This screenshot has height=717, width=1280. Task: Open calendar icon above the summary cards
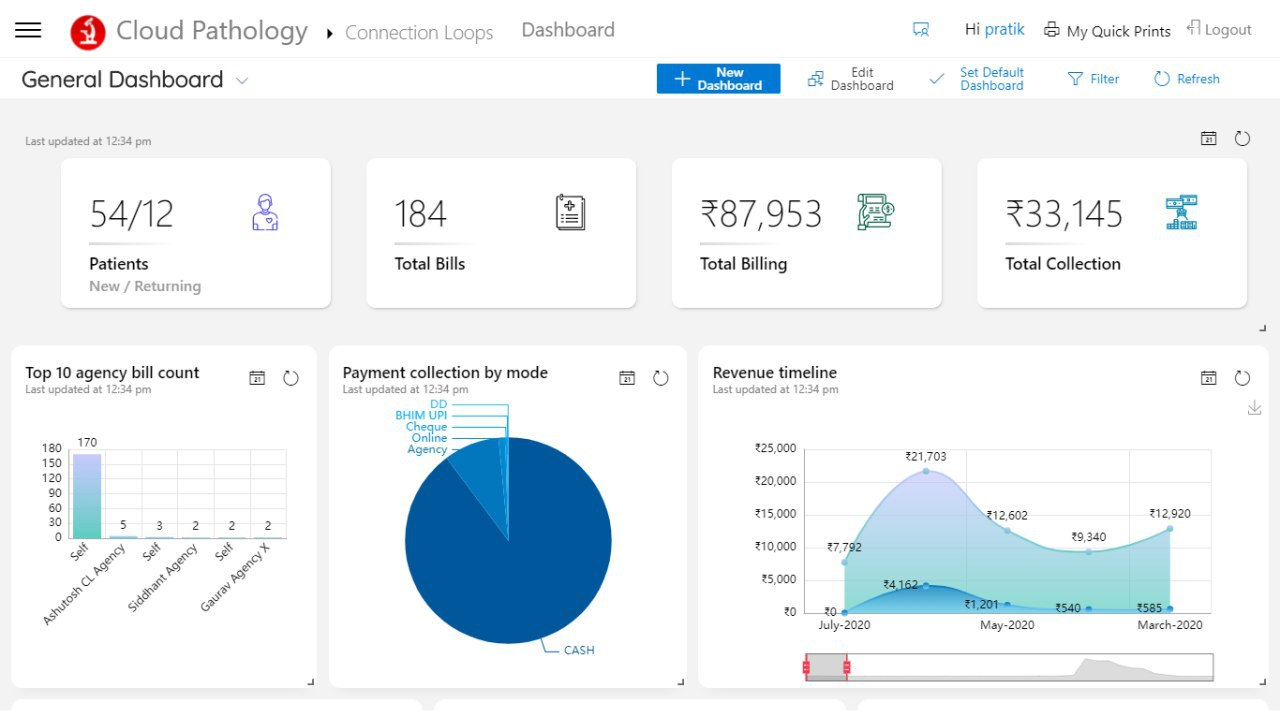coord(1209,139)
